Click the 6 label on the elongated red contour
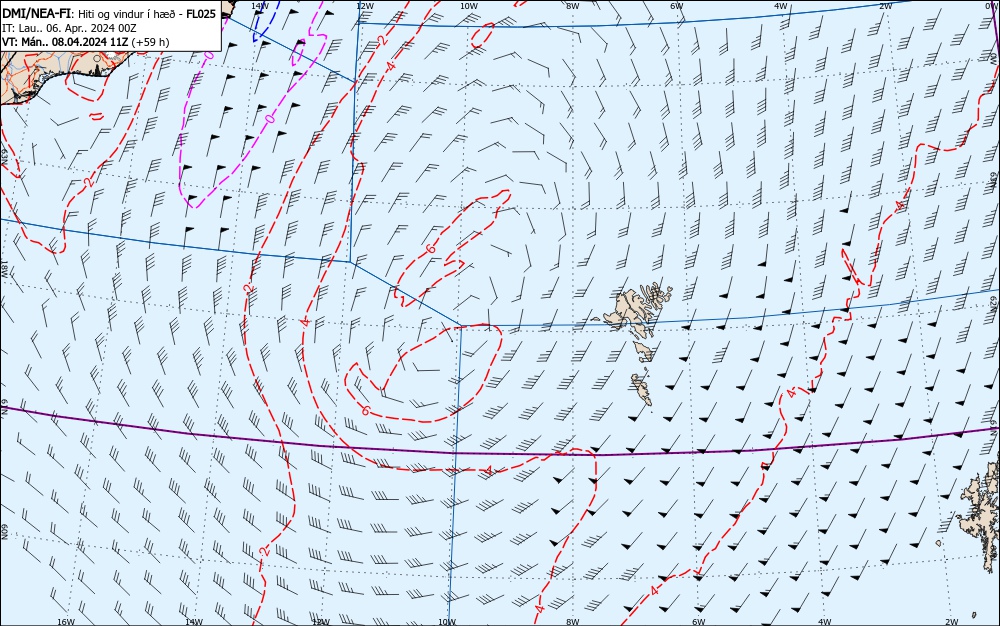The image size is (1000, 626). [432, 249]
